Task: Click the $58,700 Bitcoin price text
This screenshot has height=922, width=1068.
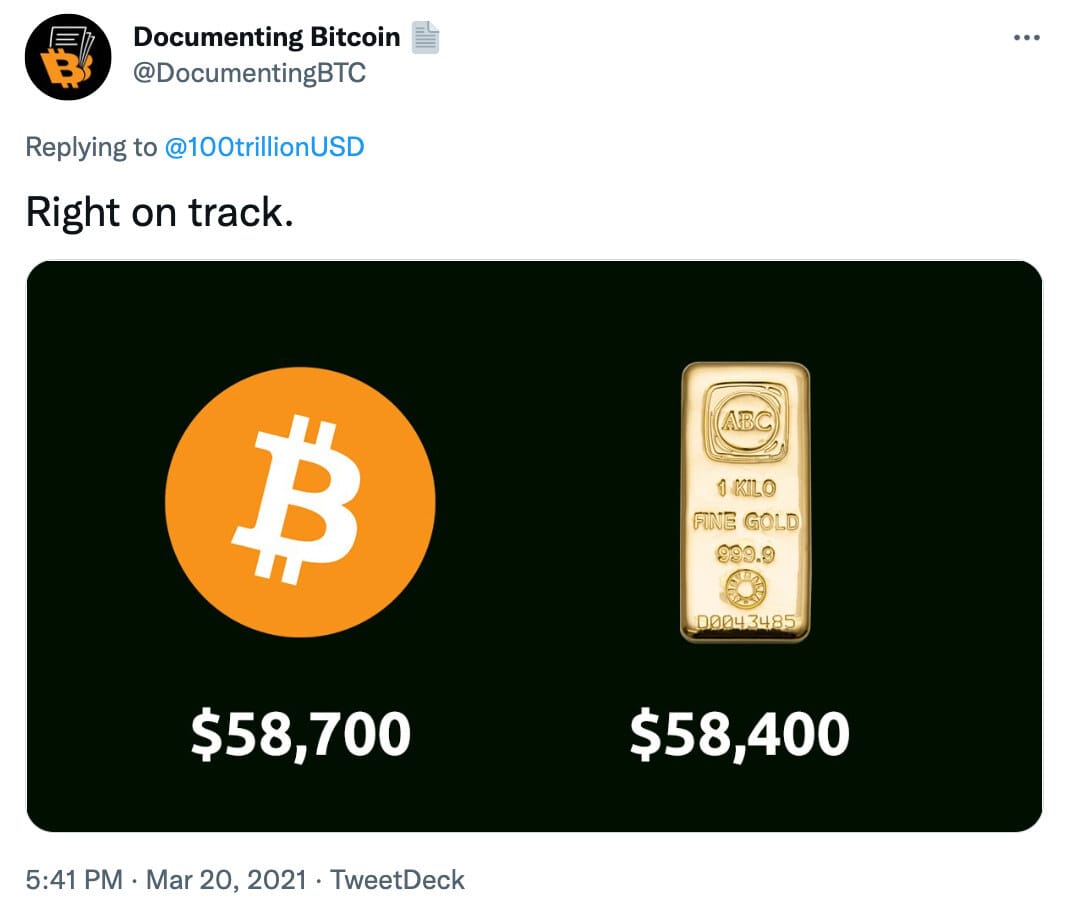Action: point(300,734)
